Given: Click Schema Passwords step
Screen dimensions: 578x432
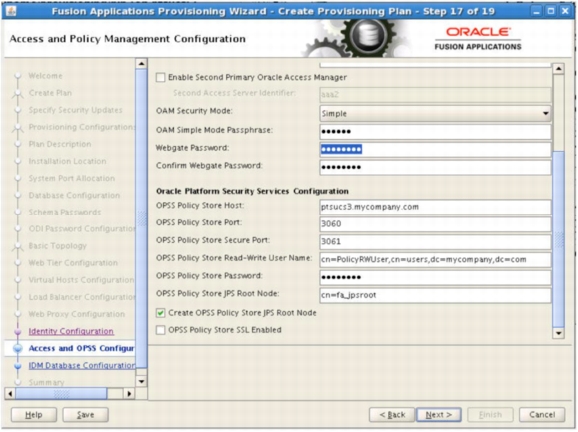Looking at the screenshot, I should click(65, 212).
